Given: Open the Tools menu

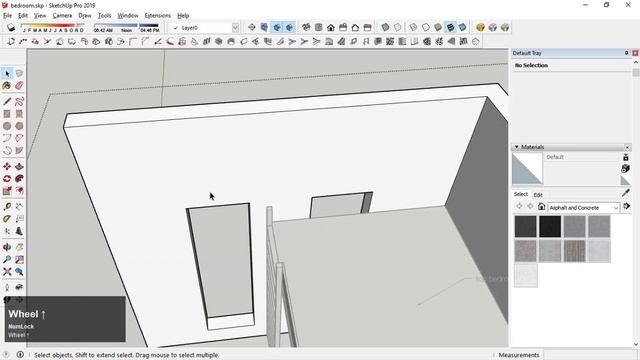Looking at the screenshot, I should [104, 16].
